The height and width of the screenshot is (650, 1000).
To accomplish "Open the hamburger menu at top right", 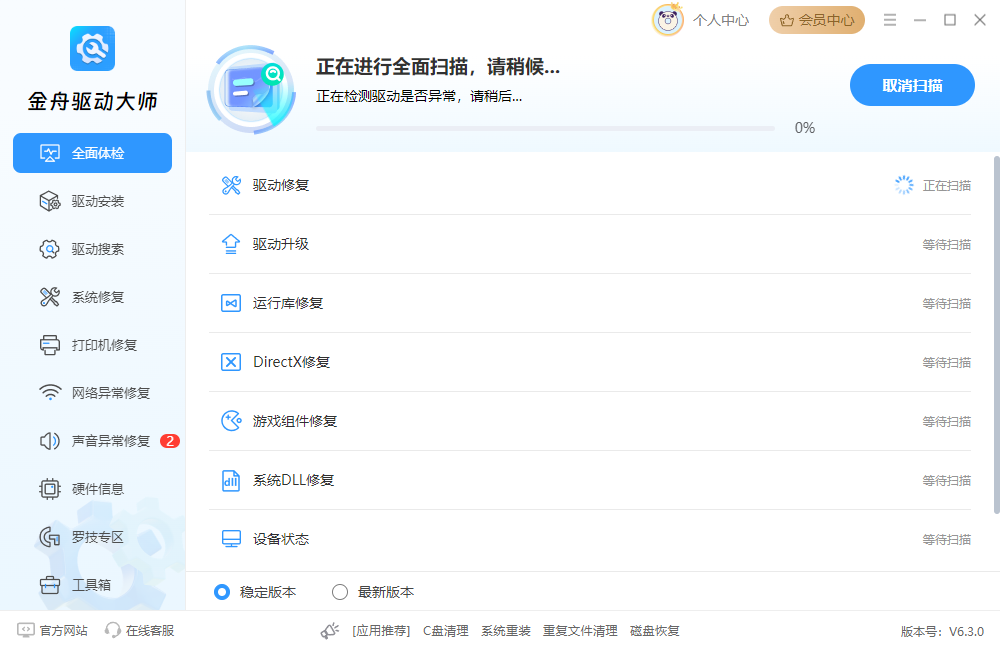I will tap(890, 19).
